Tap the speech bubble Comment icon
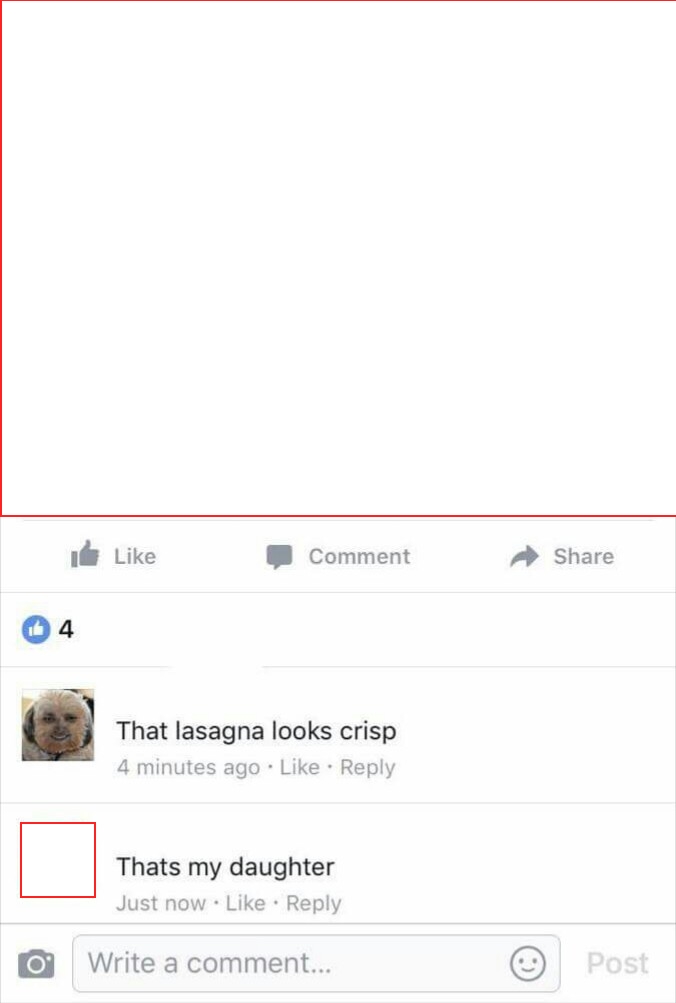The height and width of the screenshot is (1003, 676). pos(279,557)
